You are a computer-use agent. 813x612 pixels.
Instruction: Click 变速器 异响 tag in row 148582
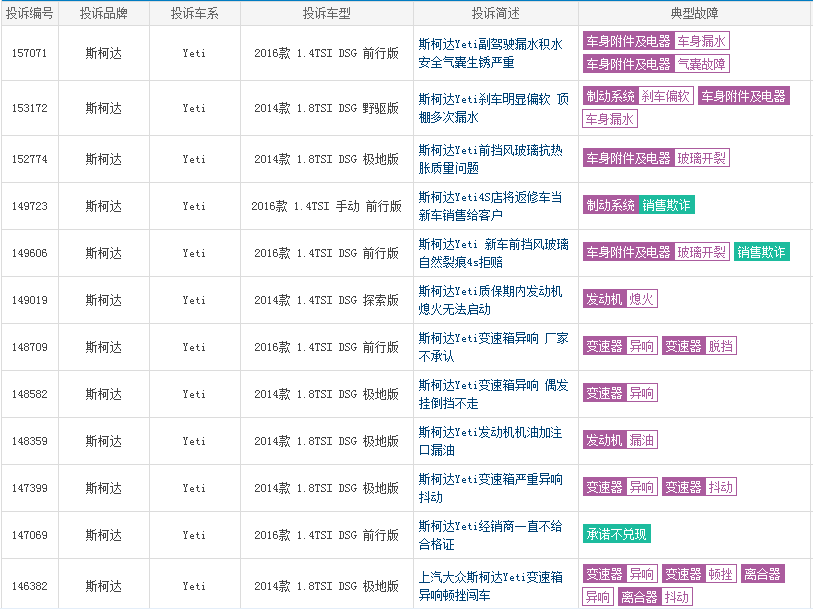620,393
